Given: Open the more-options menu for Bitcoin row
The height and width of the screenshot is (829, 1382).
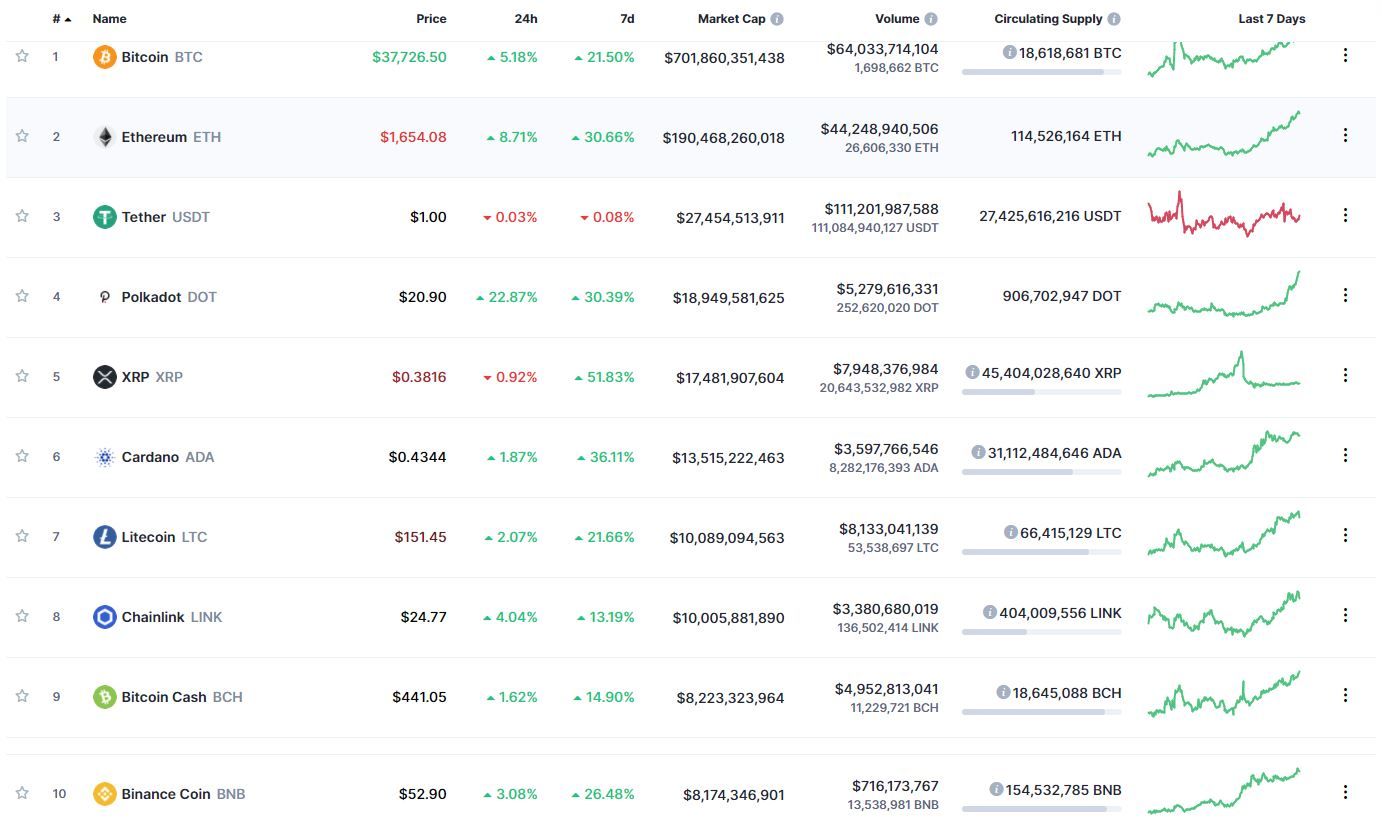Looking at the screenshot, I should click(x=1345, y=55).
